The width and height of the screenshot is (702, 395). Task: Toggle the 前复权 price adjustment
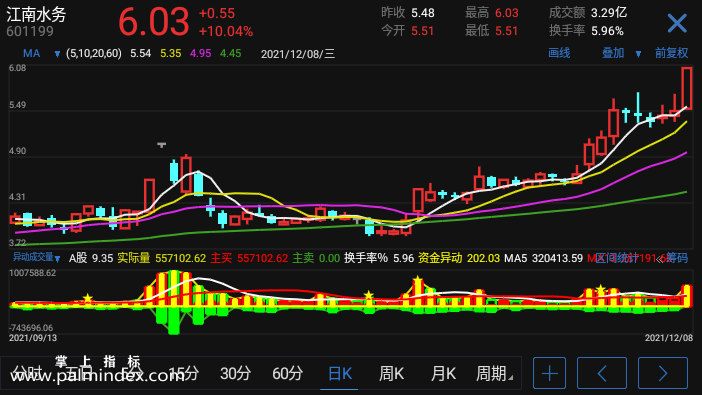click(671, 53)
